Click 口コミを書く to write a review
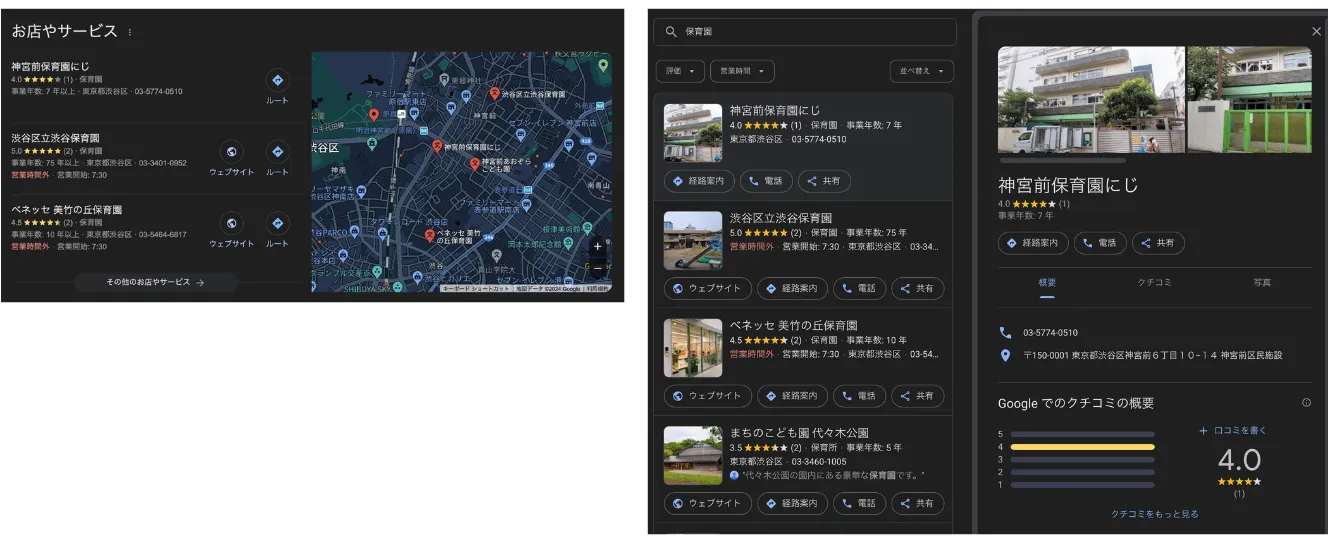The image size is (1340, 541). (x=1233, y=431)
